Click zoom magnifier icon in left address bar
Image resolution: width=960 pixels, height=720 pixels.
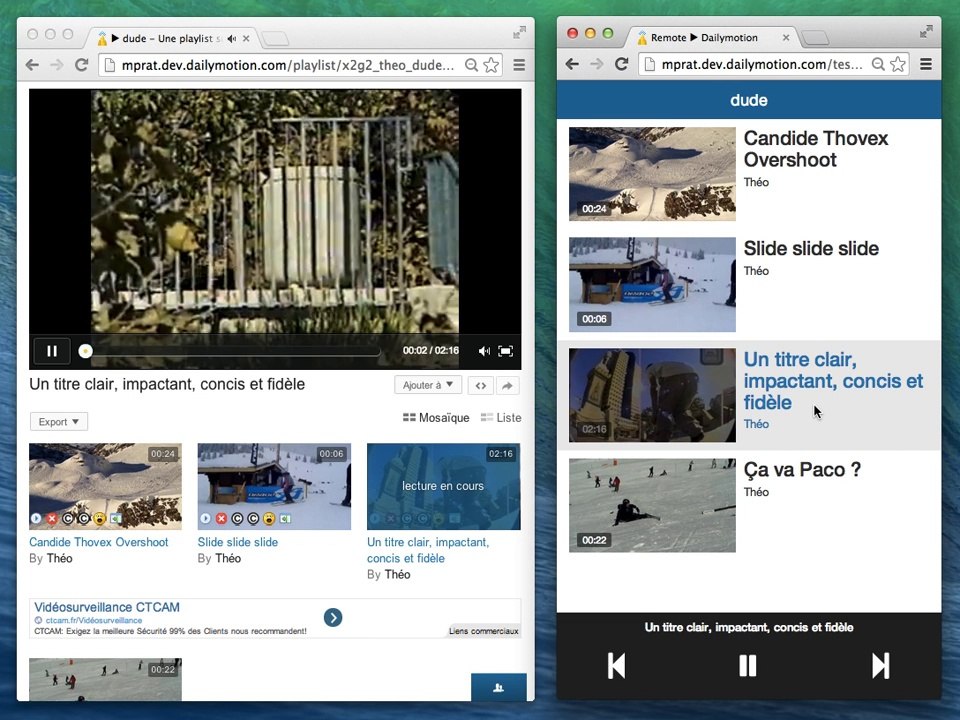pyautogui.click(x=471, y=65)
